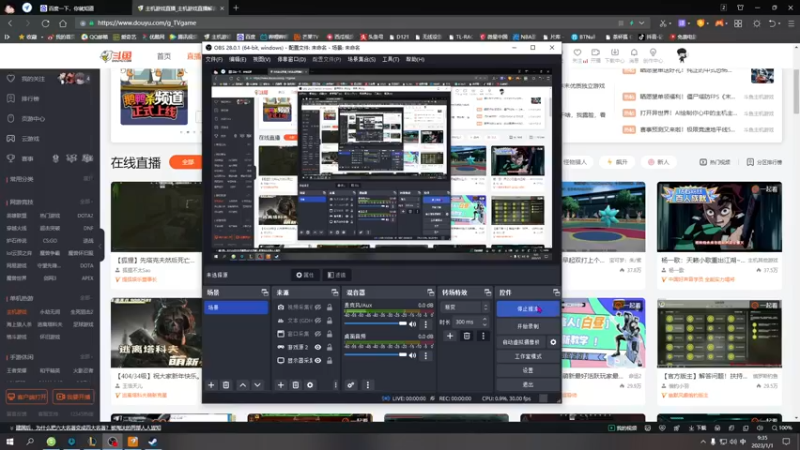Pop out the Sources dock using its float icon
The height and width of the screenshot is (450, 800).
click(334, 292)
